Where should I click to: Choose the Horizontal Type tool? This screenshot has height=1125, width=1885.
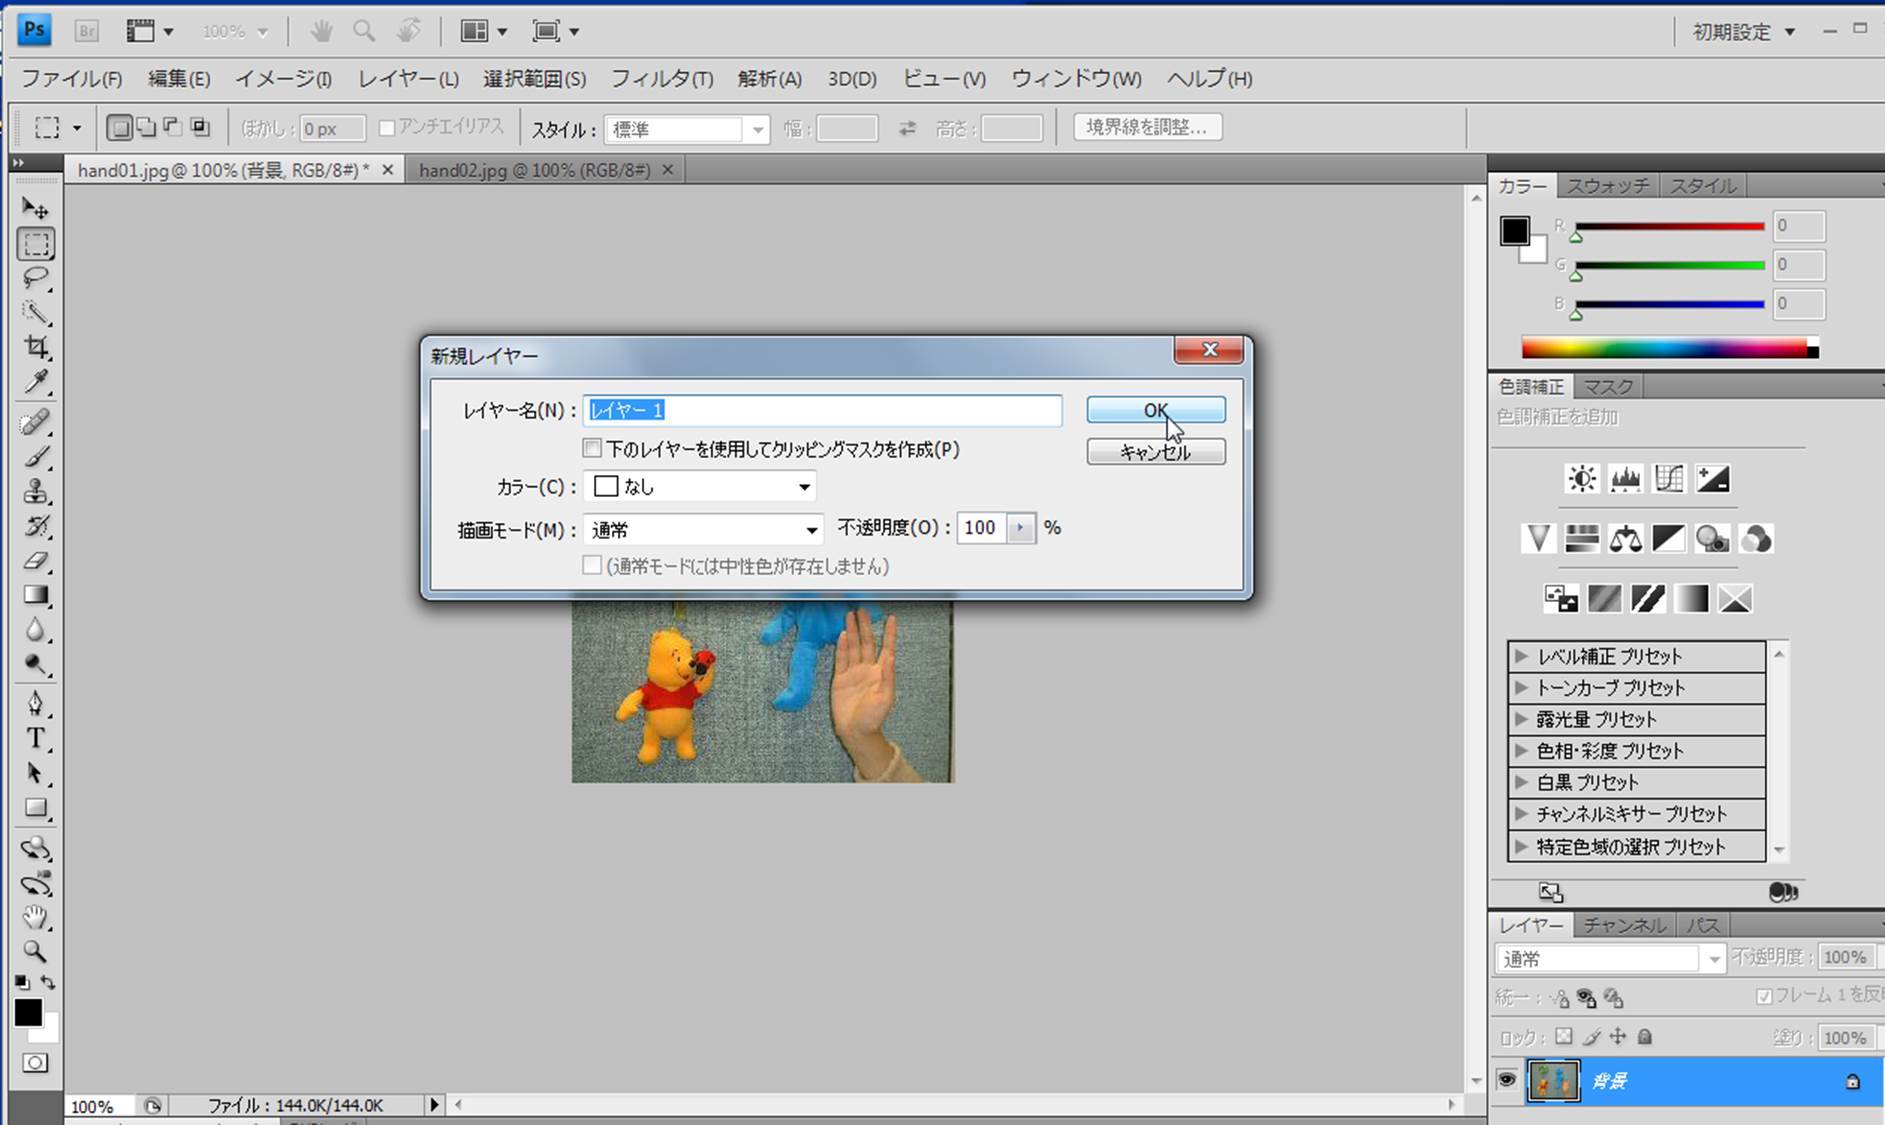[36, 738]
